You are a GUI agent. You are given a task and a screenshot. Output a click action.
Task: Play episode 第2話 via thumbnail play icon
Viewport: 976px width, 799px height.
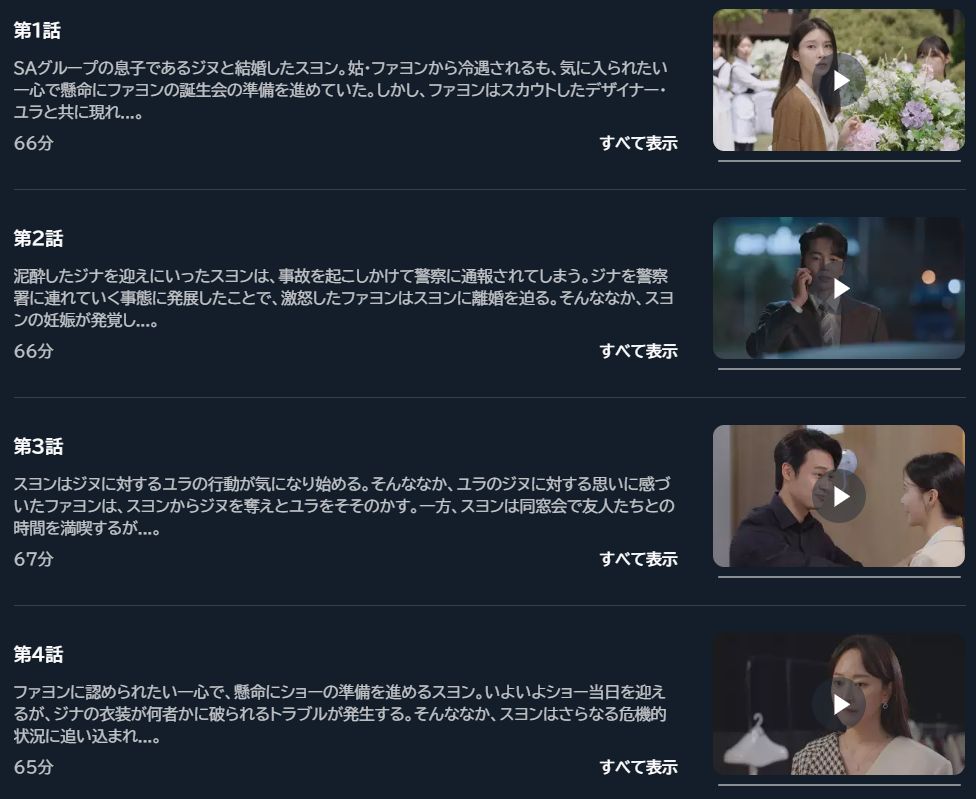pyautogui.click(x=839, y=287)
